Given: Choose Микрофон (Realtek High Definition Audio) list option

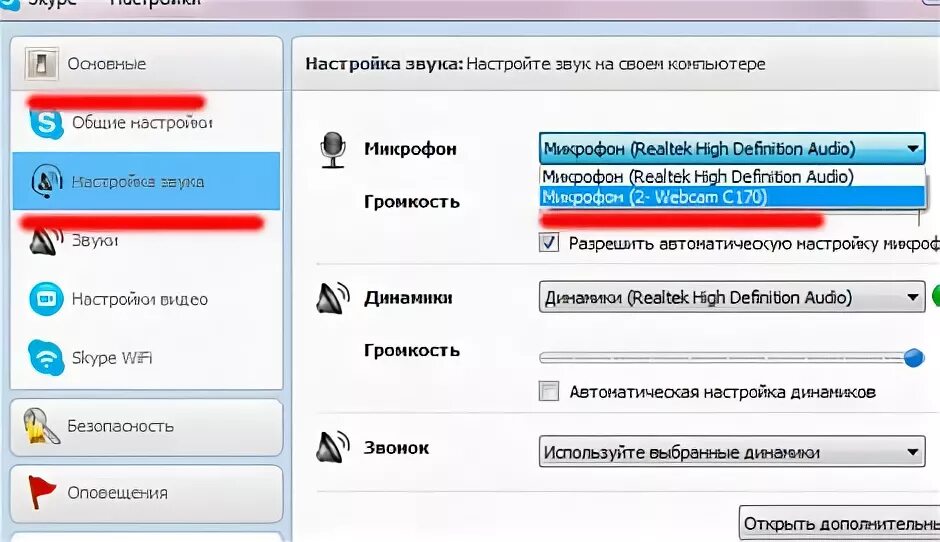Looking at the screenshot, I should tap(732, 176).
